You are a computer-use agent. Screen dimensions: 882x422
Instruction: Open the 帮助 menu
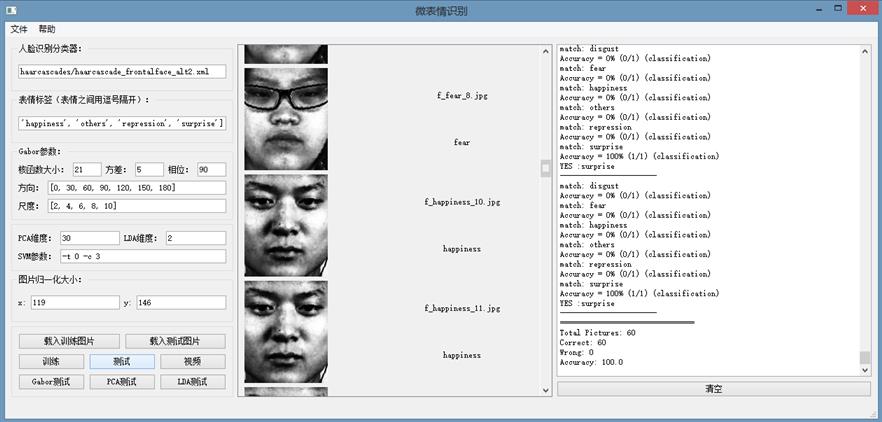[x=47, y=29]
